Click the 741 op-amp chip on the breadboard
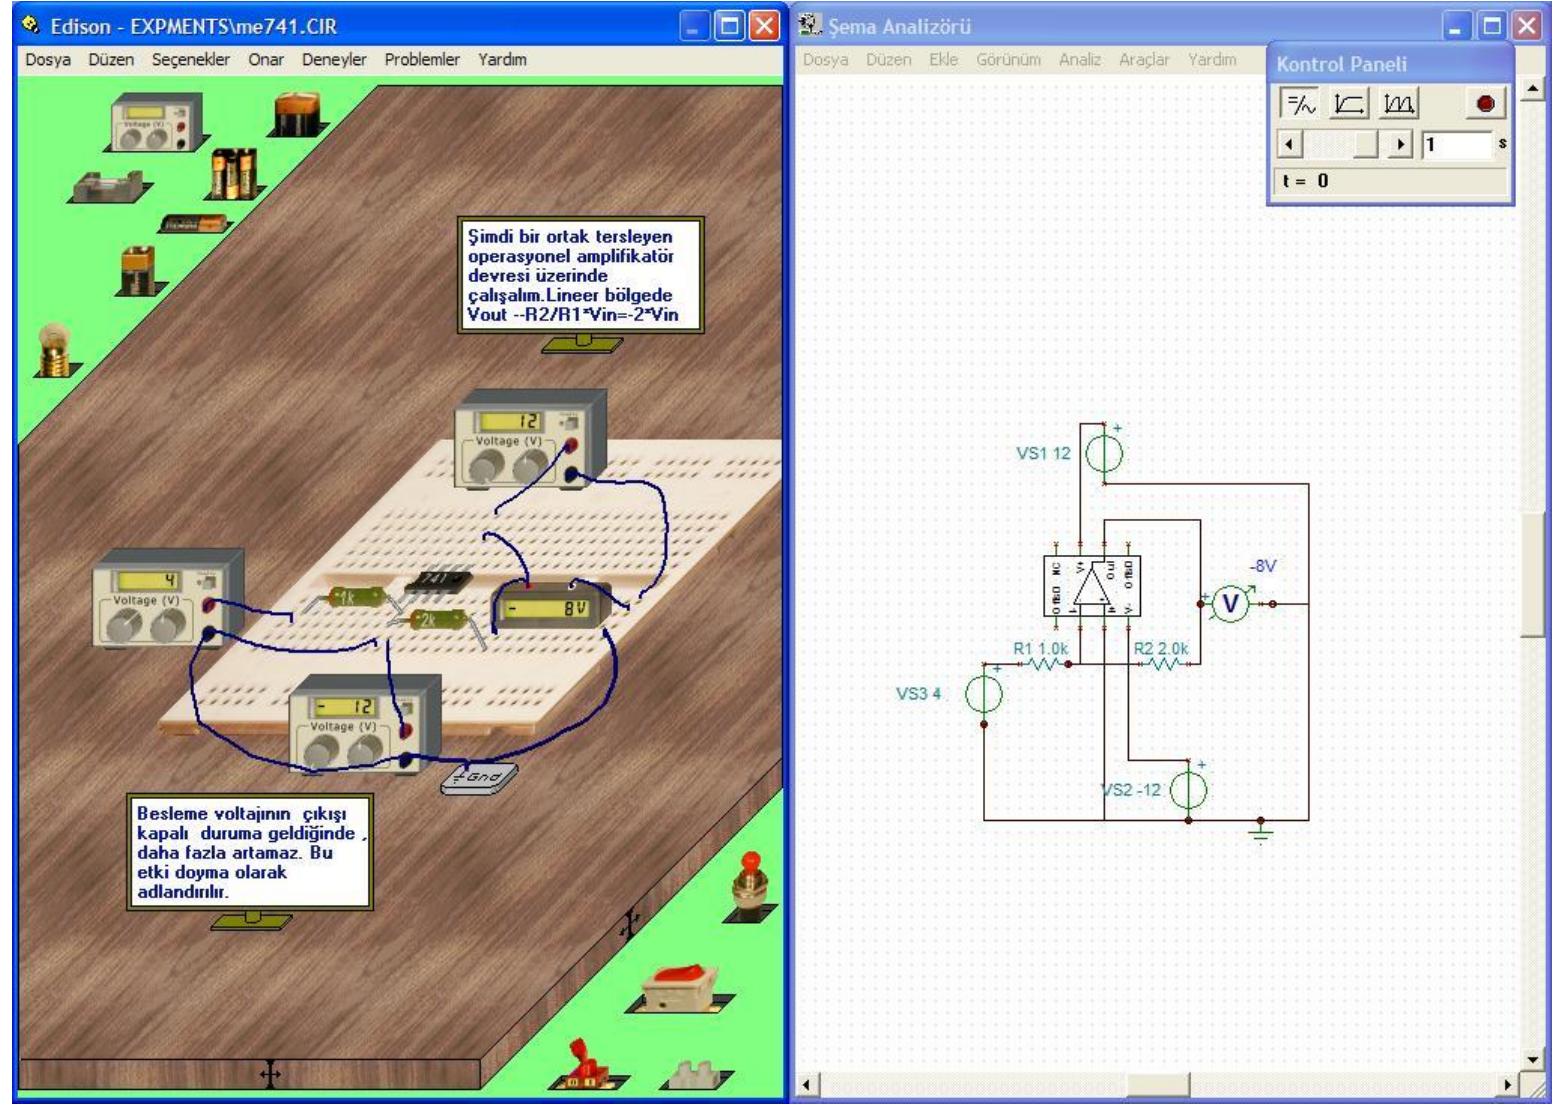The height and width of the screenshot is (1113, 1559). pos(439,581)
